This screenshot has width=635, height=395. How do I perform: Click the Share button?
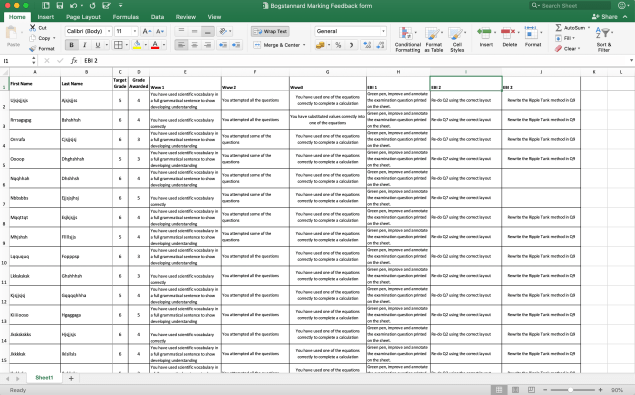(x=605, y=17)
